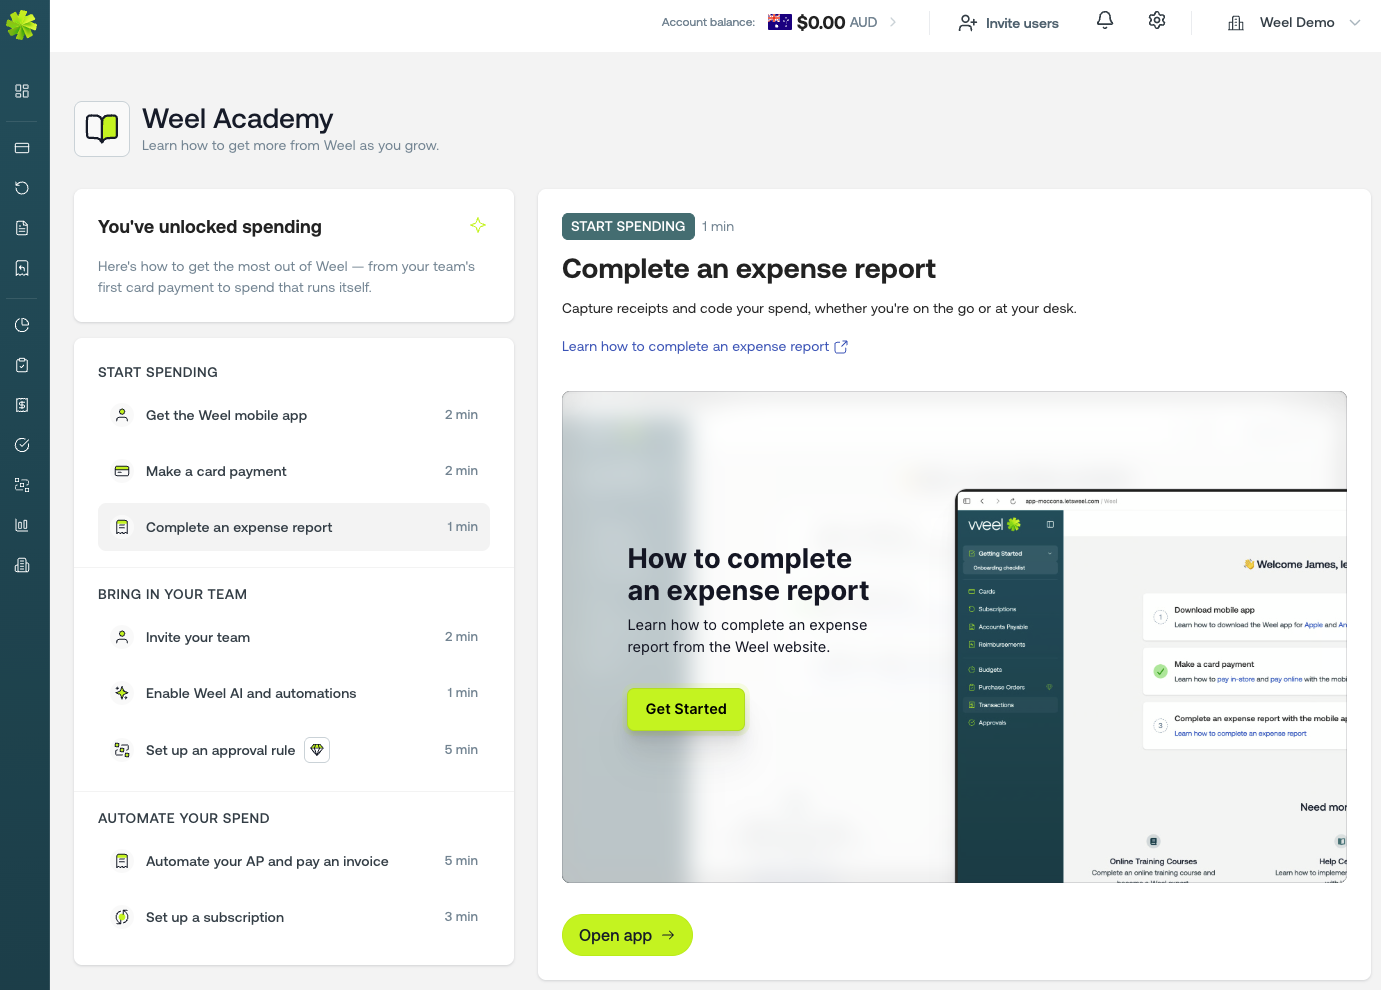Open the dashboard grid icon in sidebar
The width and height of the screenshot is (1381, 990).
22,91
